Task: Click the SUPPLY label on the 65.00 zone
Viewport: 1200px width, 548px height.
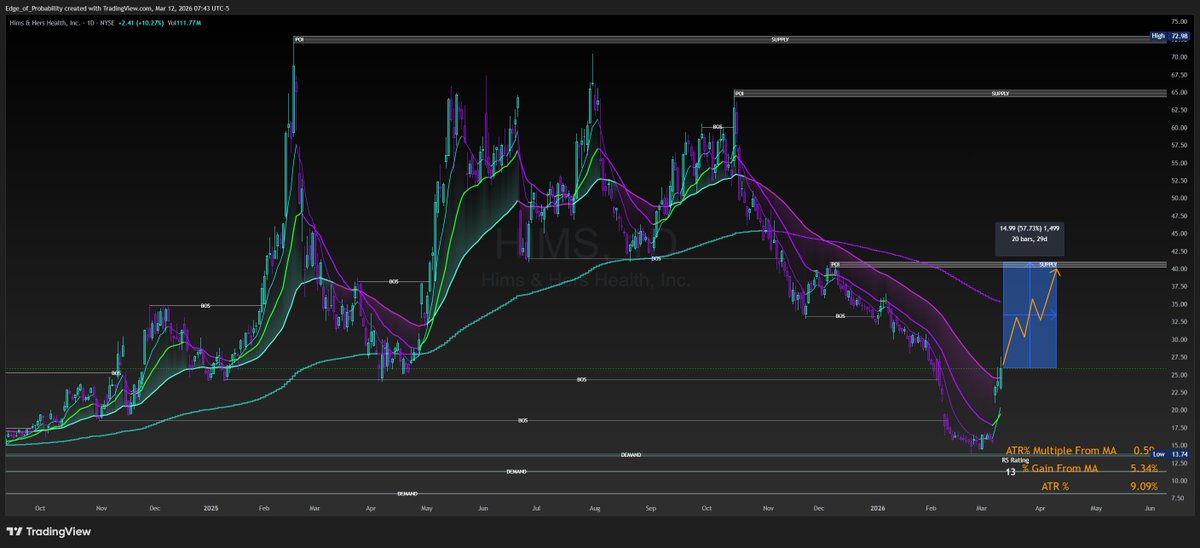Action: [1000, 94]
